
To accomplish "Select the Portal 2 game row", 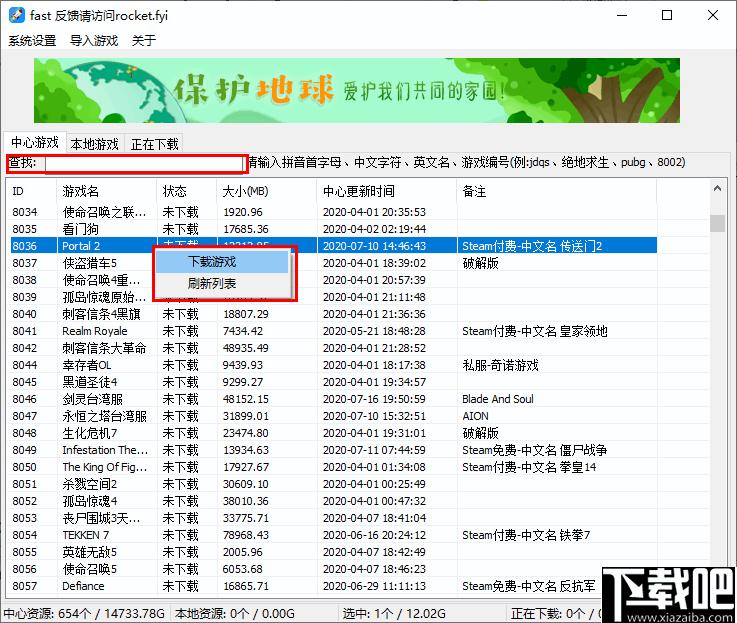I will (x=333, y=246).
